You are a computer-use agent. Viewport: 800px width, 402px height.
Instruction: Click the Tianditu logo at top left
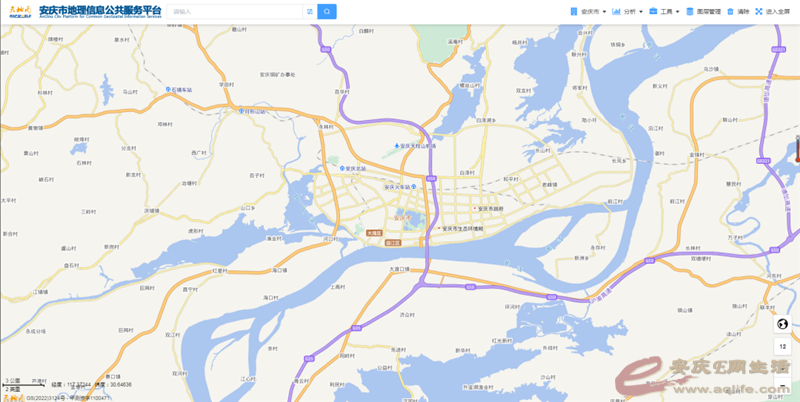[20, 11]
